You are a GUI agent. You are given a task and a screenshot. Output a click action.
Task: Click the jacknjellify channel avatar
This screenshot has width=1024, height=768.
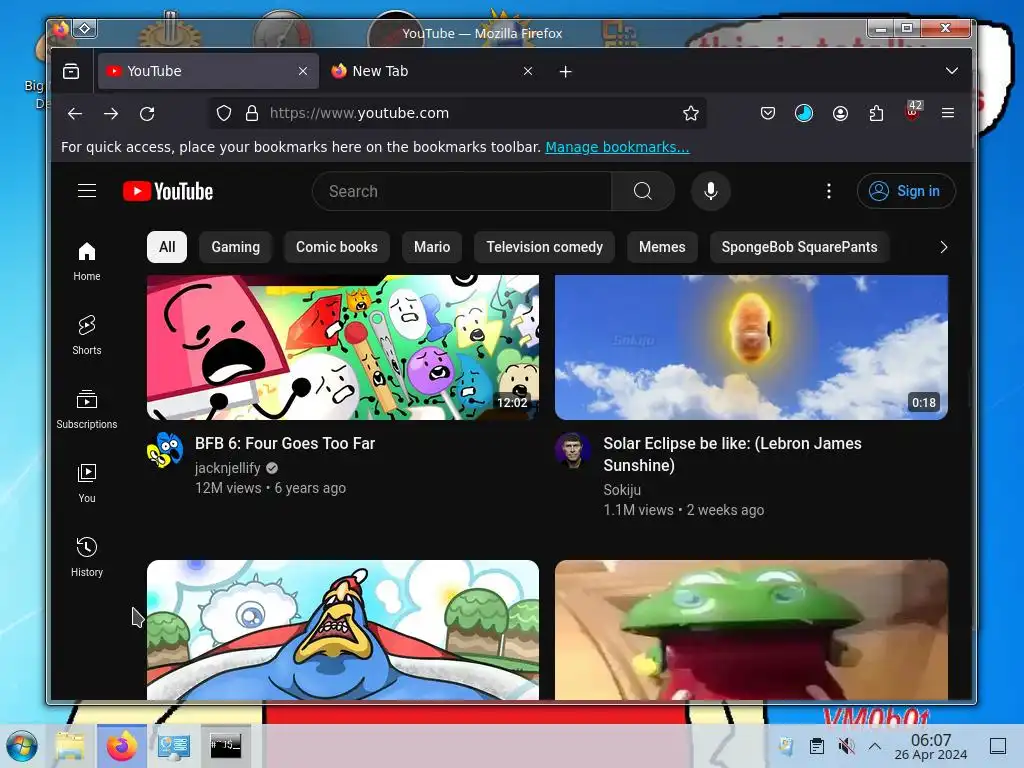(165, 450)
